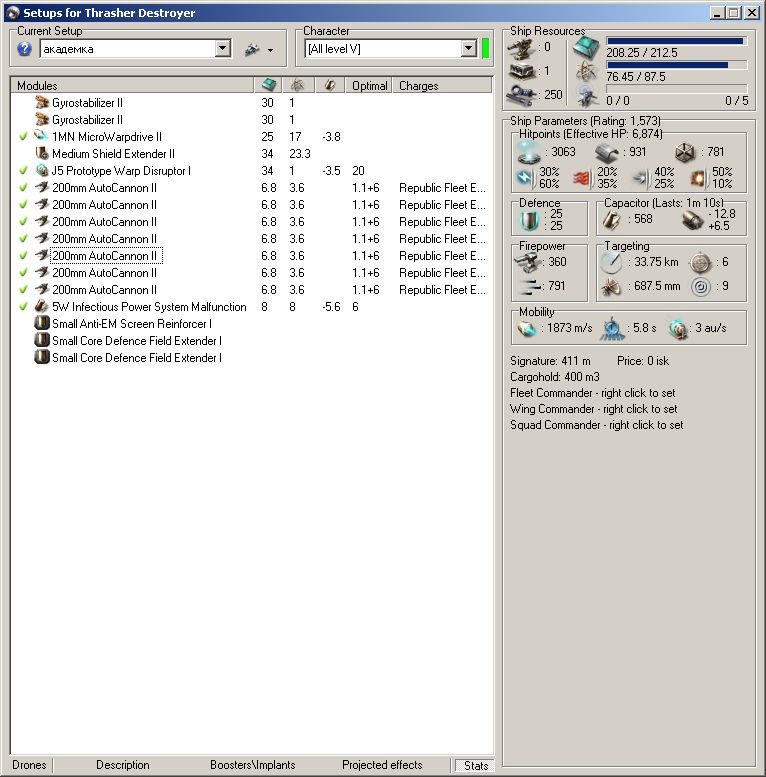
Task: Click the shield hitpoints icon showing 3063
Action: pos(529,152)
